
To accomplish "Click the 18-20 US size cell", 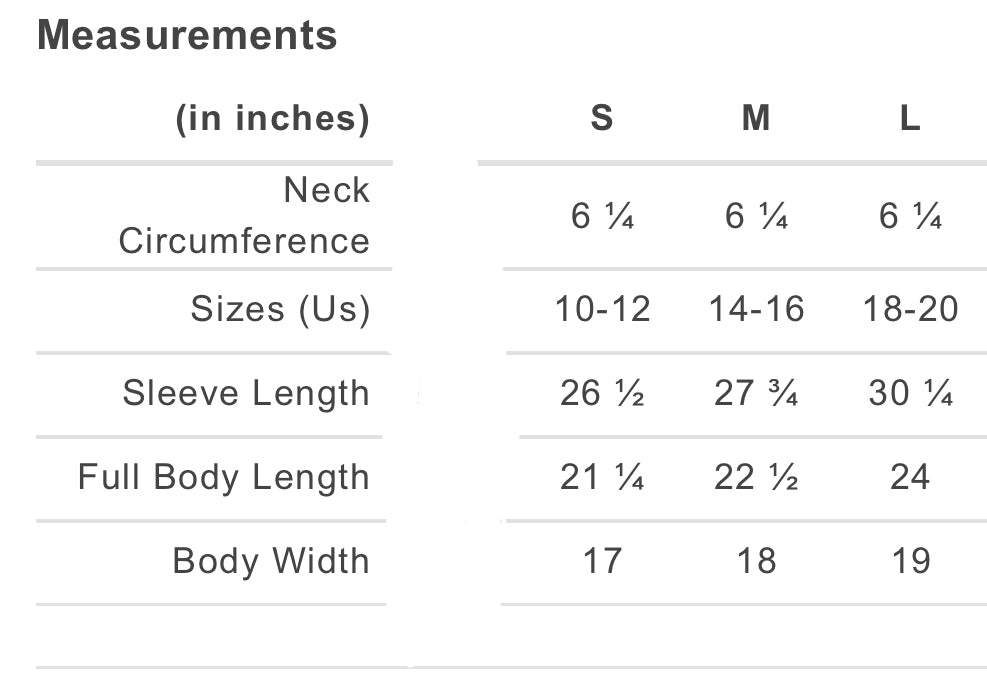I will (910, 309).
